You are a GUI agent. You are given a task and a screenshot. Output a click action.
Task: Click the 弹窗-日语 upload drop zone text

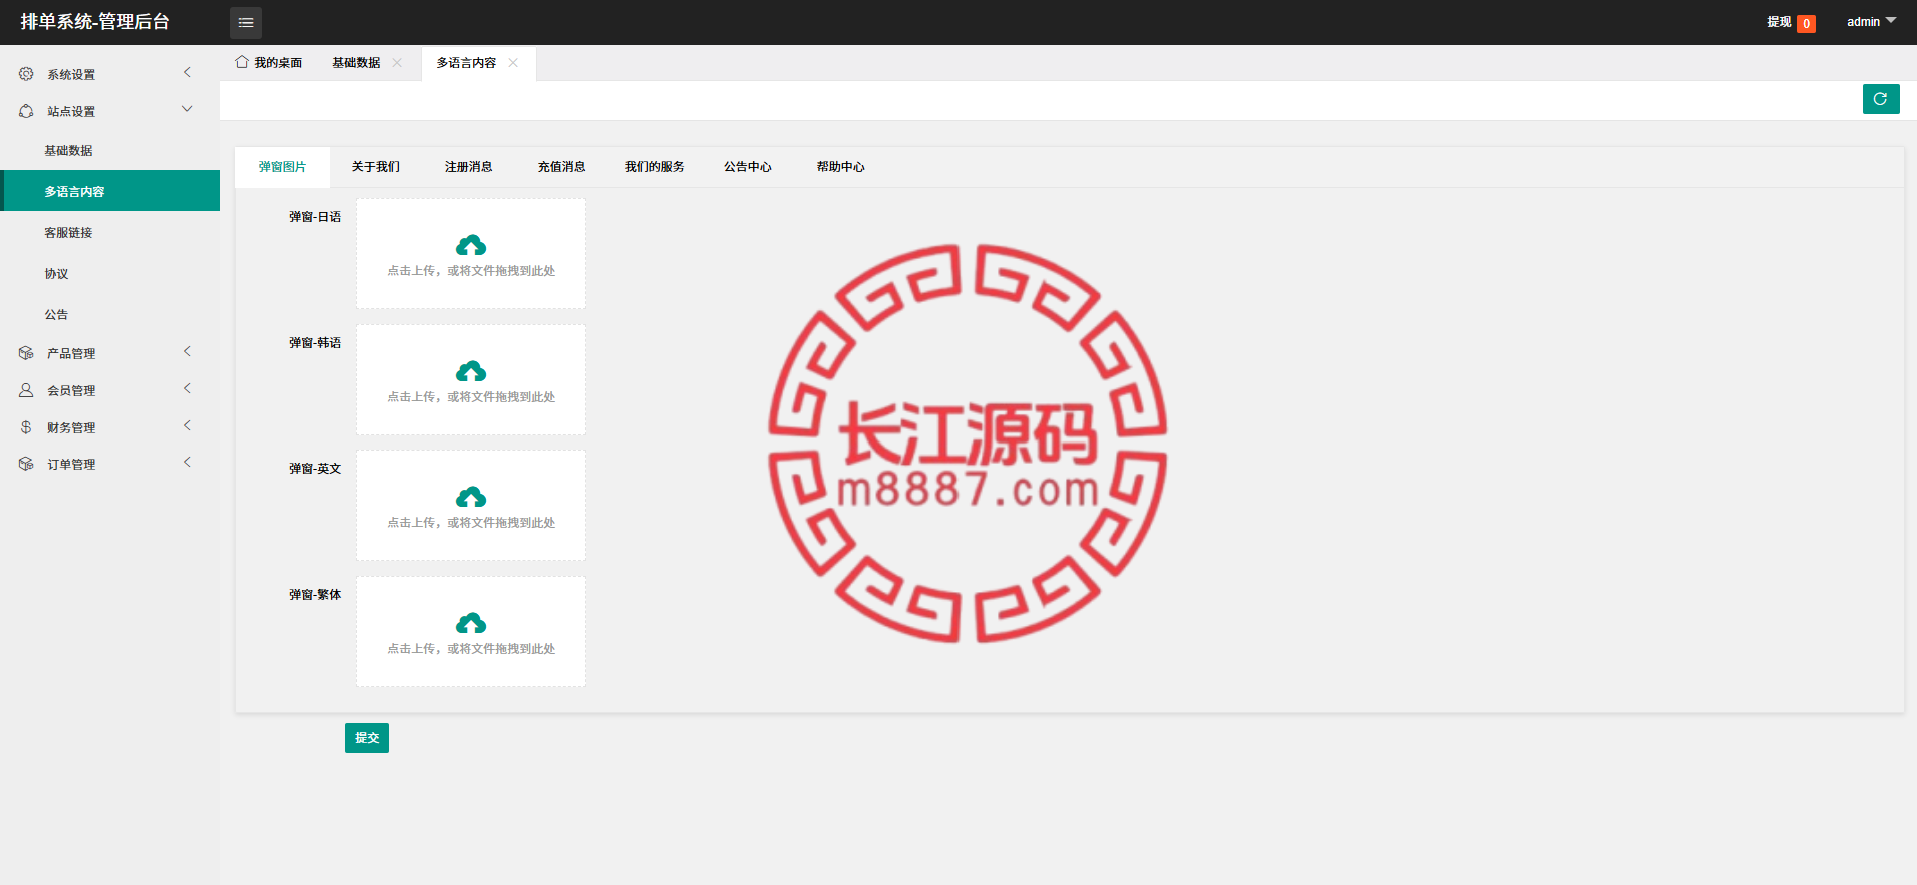[471, 271]
